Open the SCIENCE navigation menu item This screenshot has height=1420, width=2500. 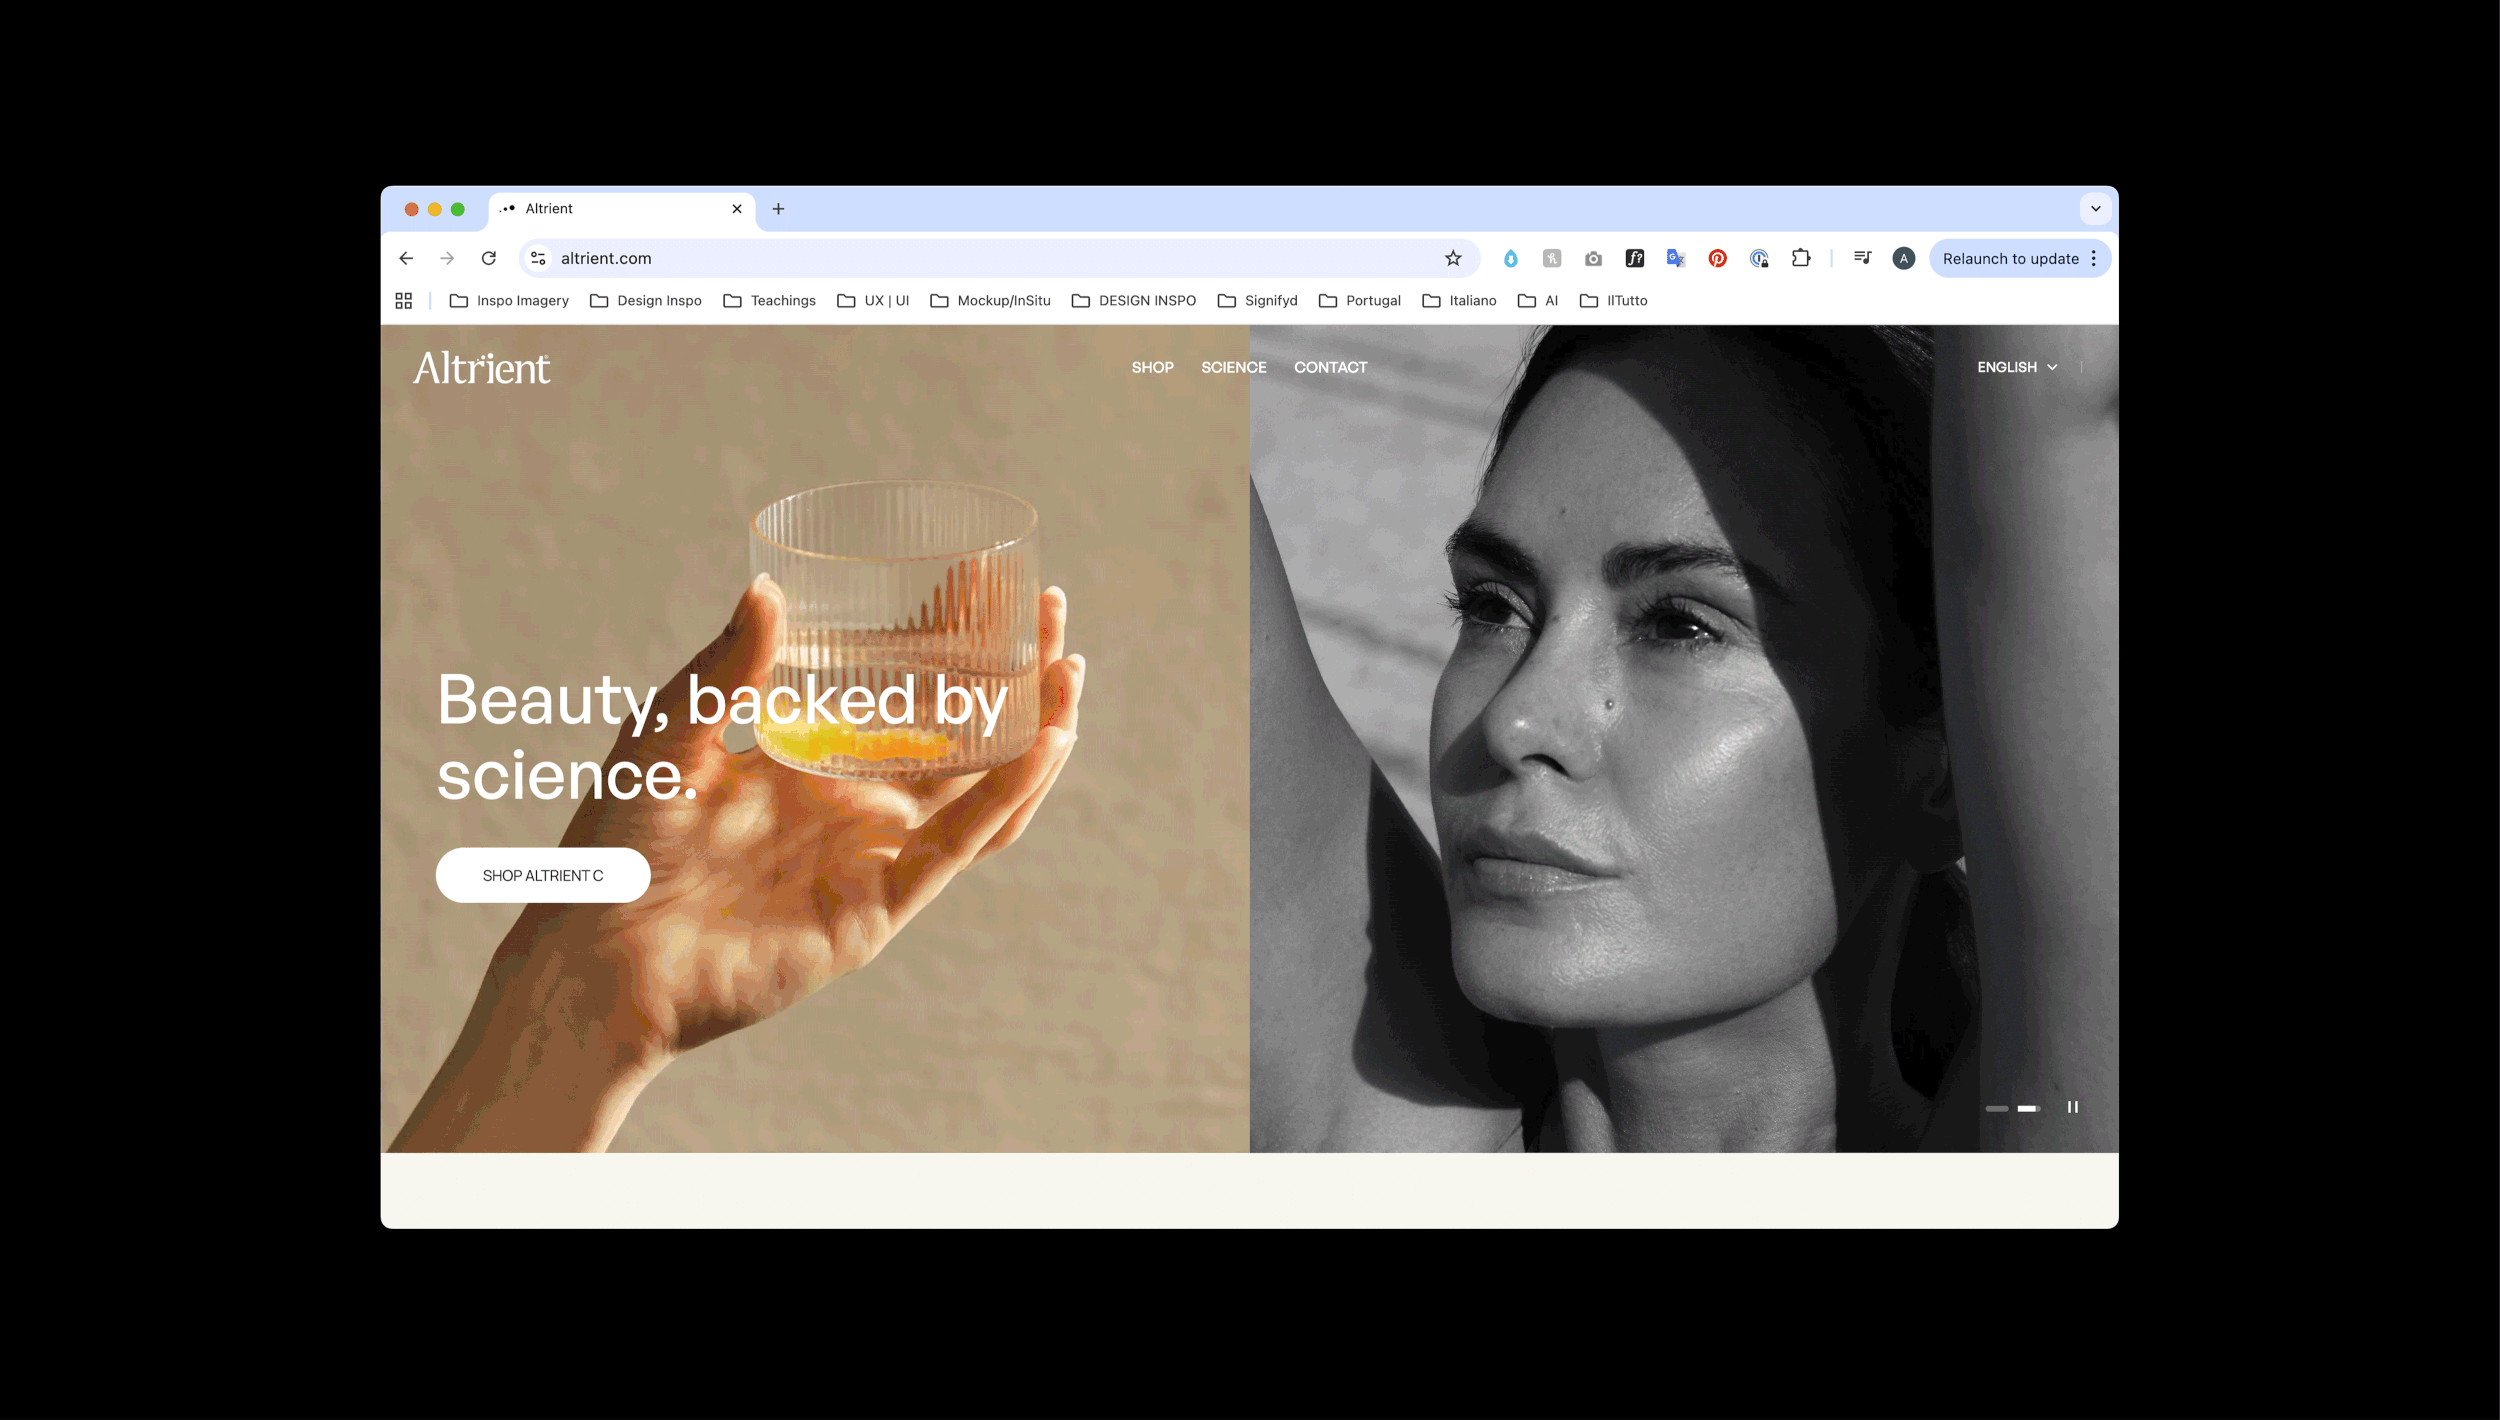[x=1233, y=367]
